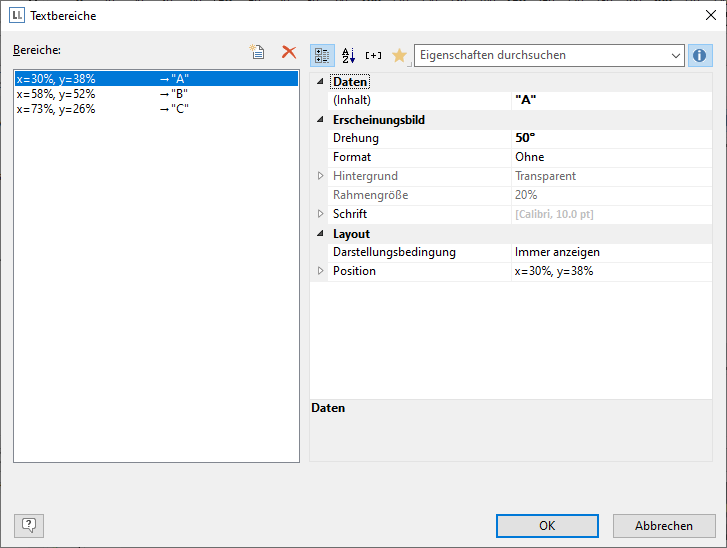
Task: Collapse the Daten property group
Action: 320,82
